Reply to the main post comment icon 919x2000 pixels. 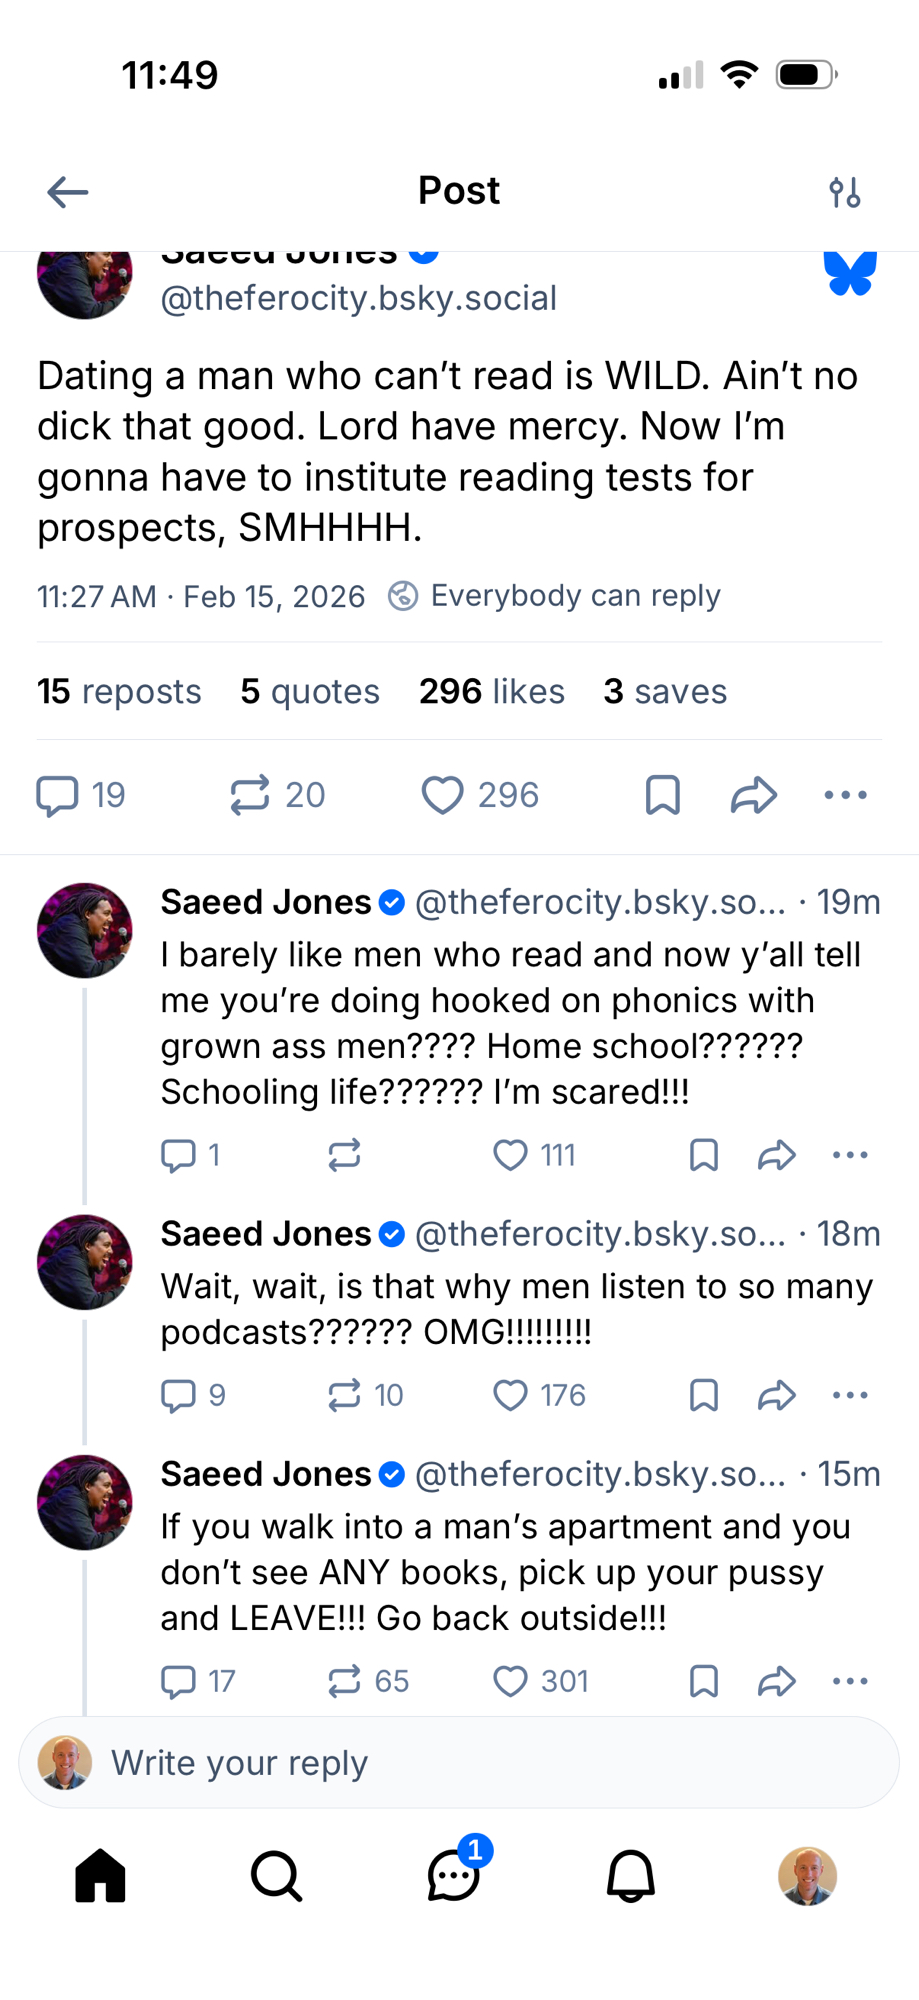click(x=58, y=796)
